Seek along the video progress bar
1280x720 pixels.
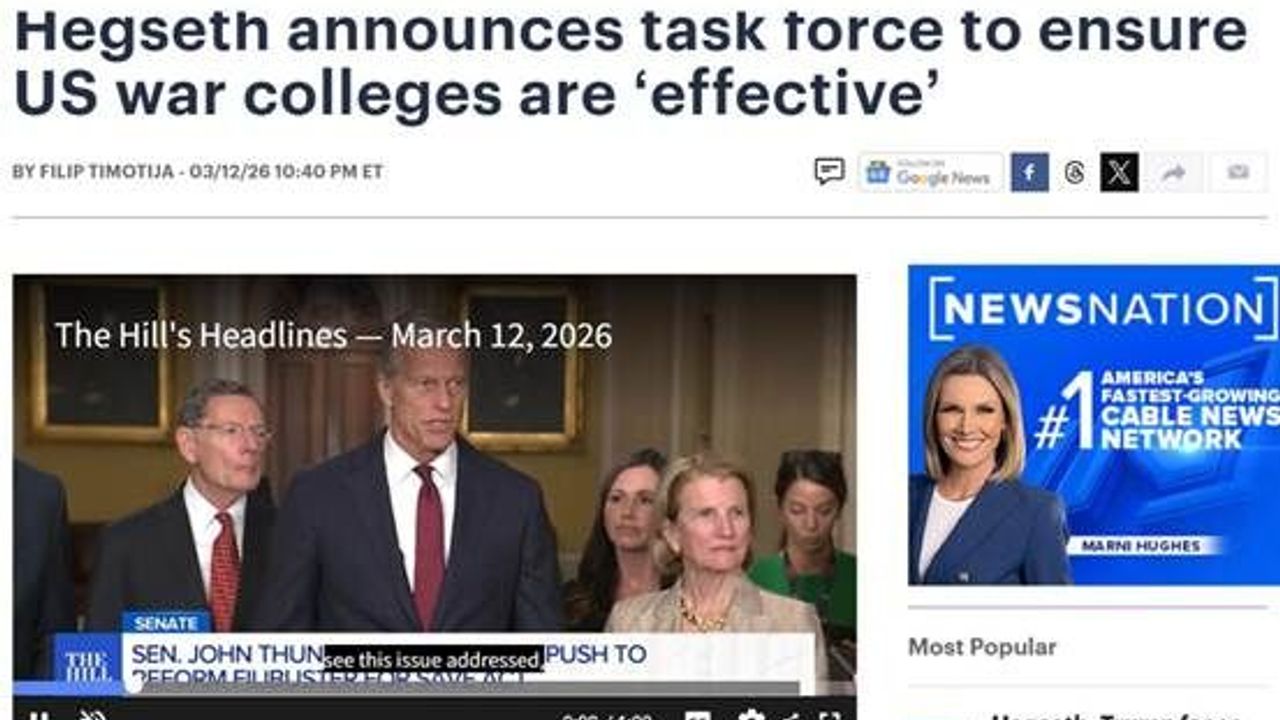coord(407,688)
